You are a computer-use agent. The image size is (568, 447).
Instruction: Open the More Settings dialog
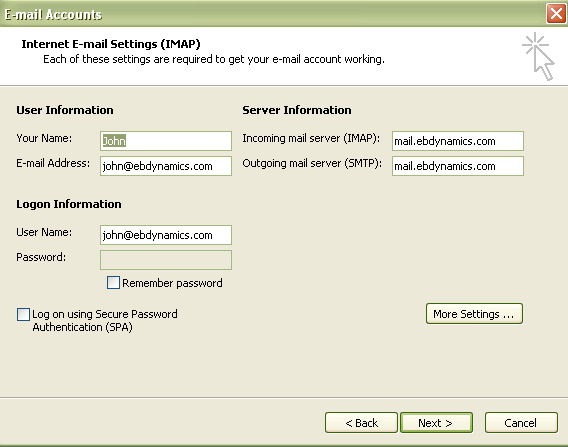point(474,314)
